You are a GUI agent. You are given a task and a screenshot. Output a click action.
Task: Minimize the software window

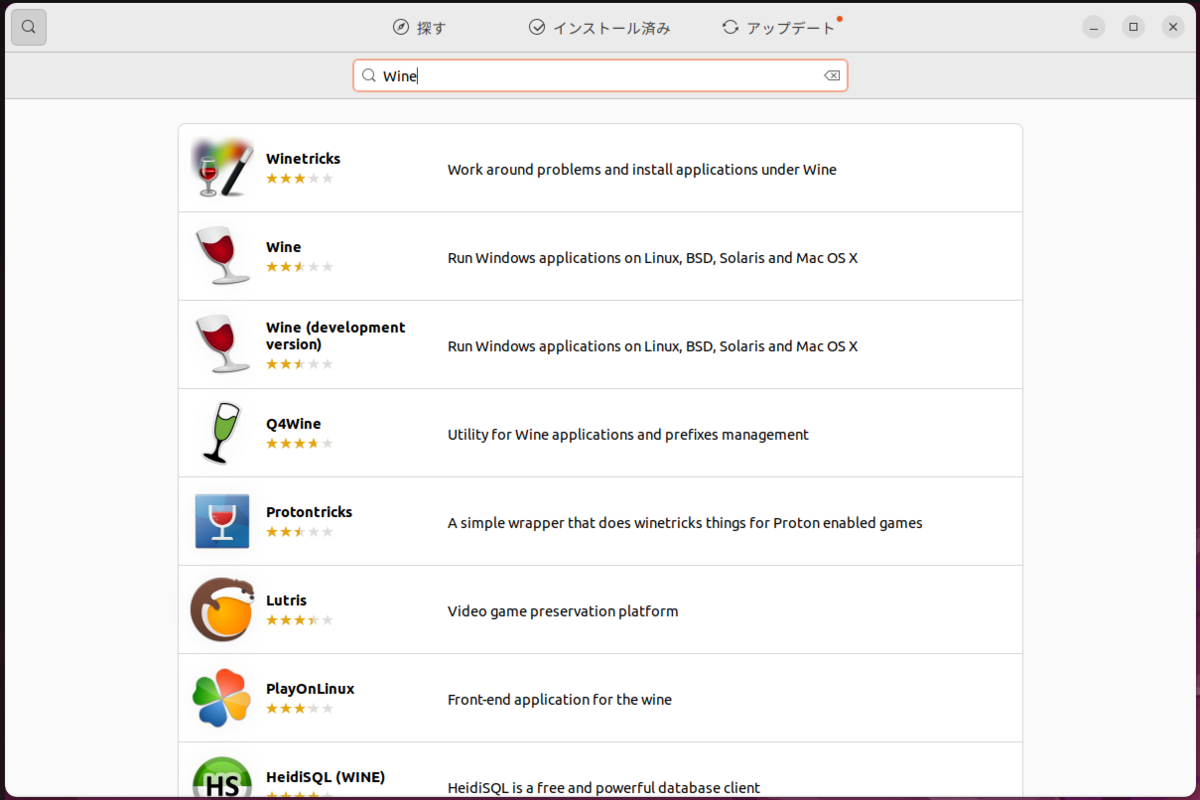tap(1094, 27)
